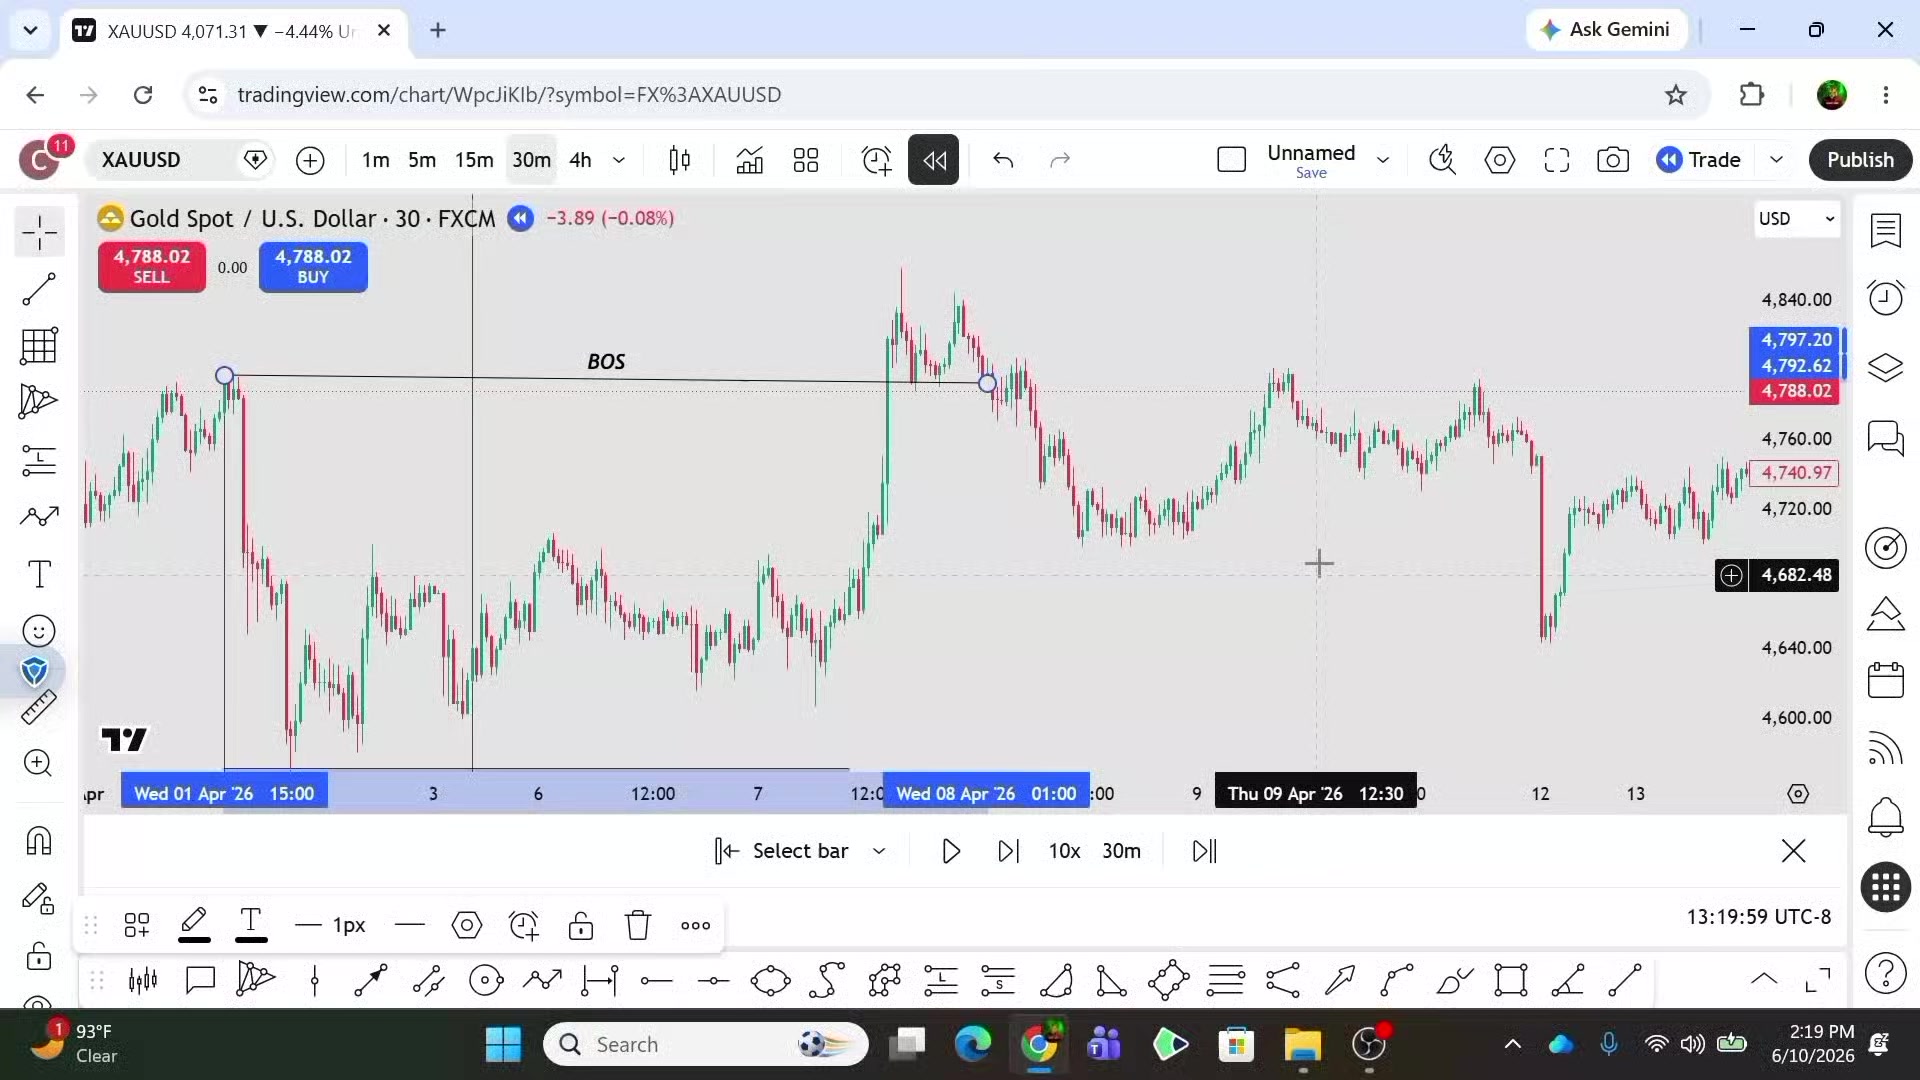The width and height of the screenshot is (1920, 1080).
Task: Click the BOS trend line right anchor point
Action: pyautogui.click(x=987, y=383)
